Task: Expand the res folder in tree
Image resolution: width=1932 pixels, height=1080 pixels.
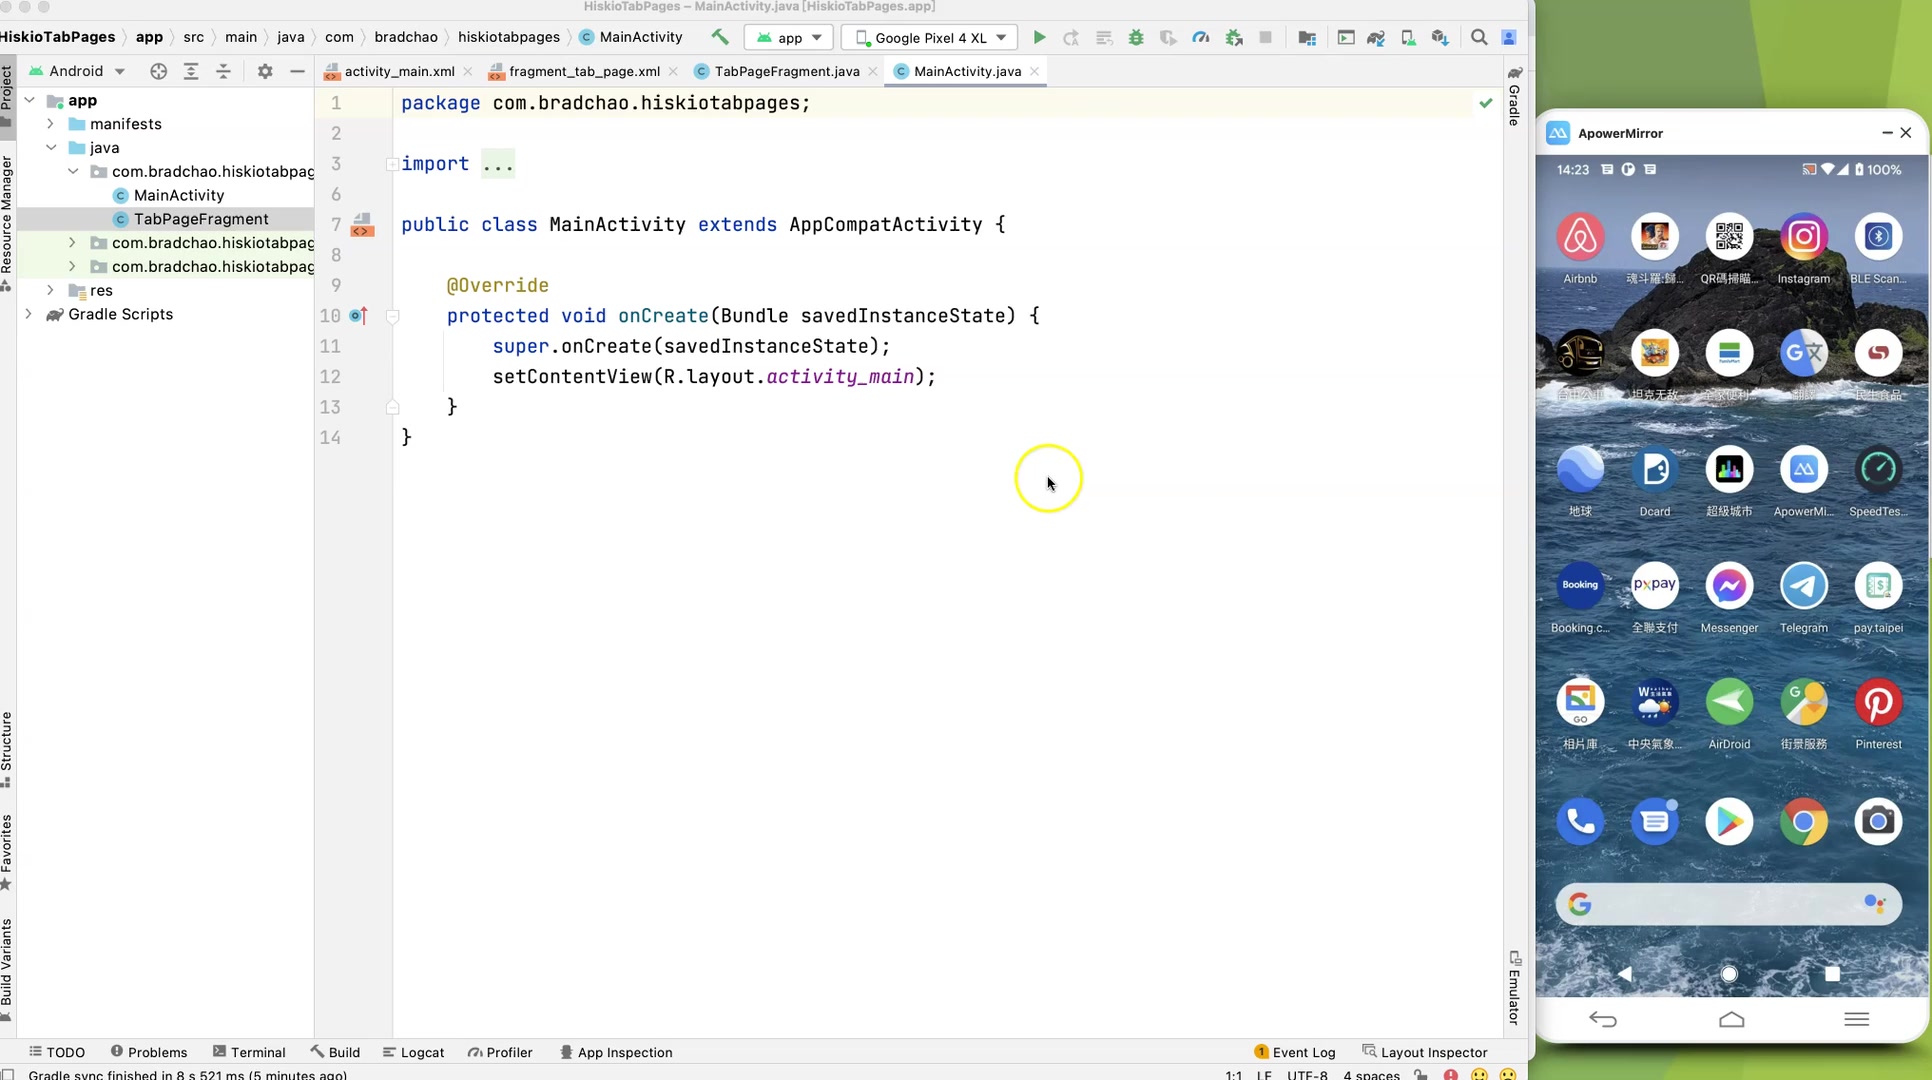Action: point(51,290)
